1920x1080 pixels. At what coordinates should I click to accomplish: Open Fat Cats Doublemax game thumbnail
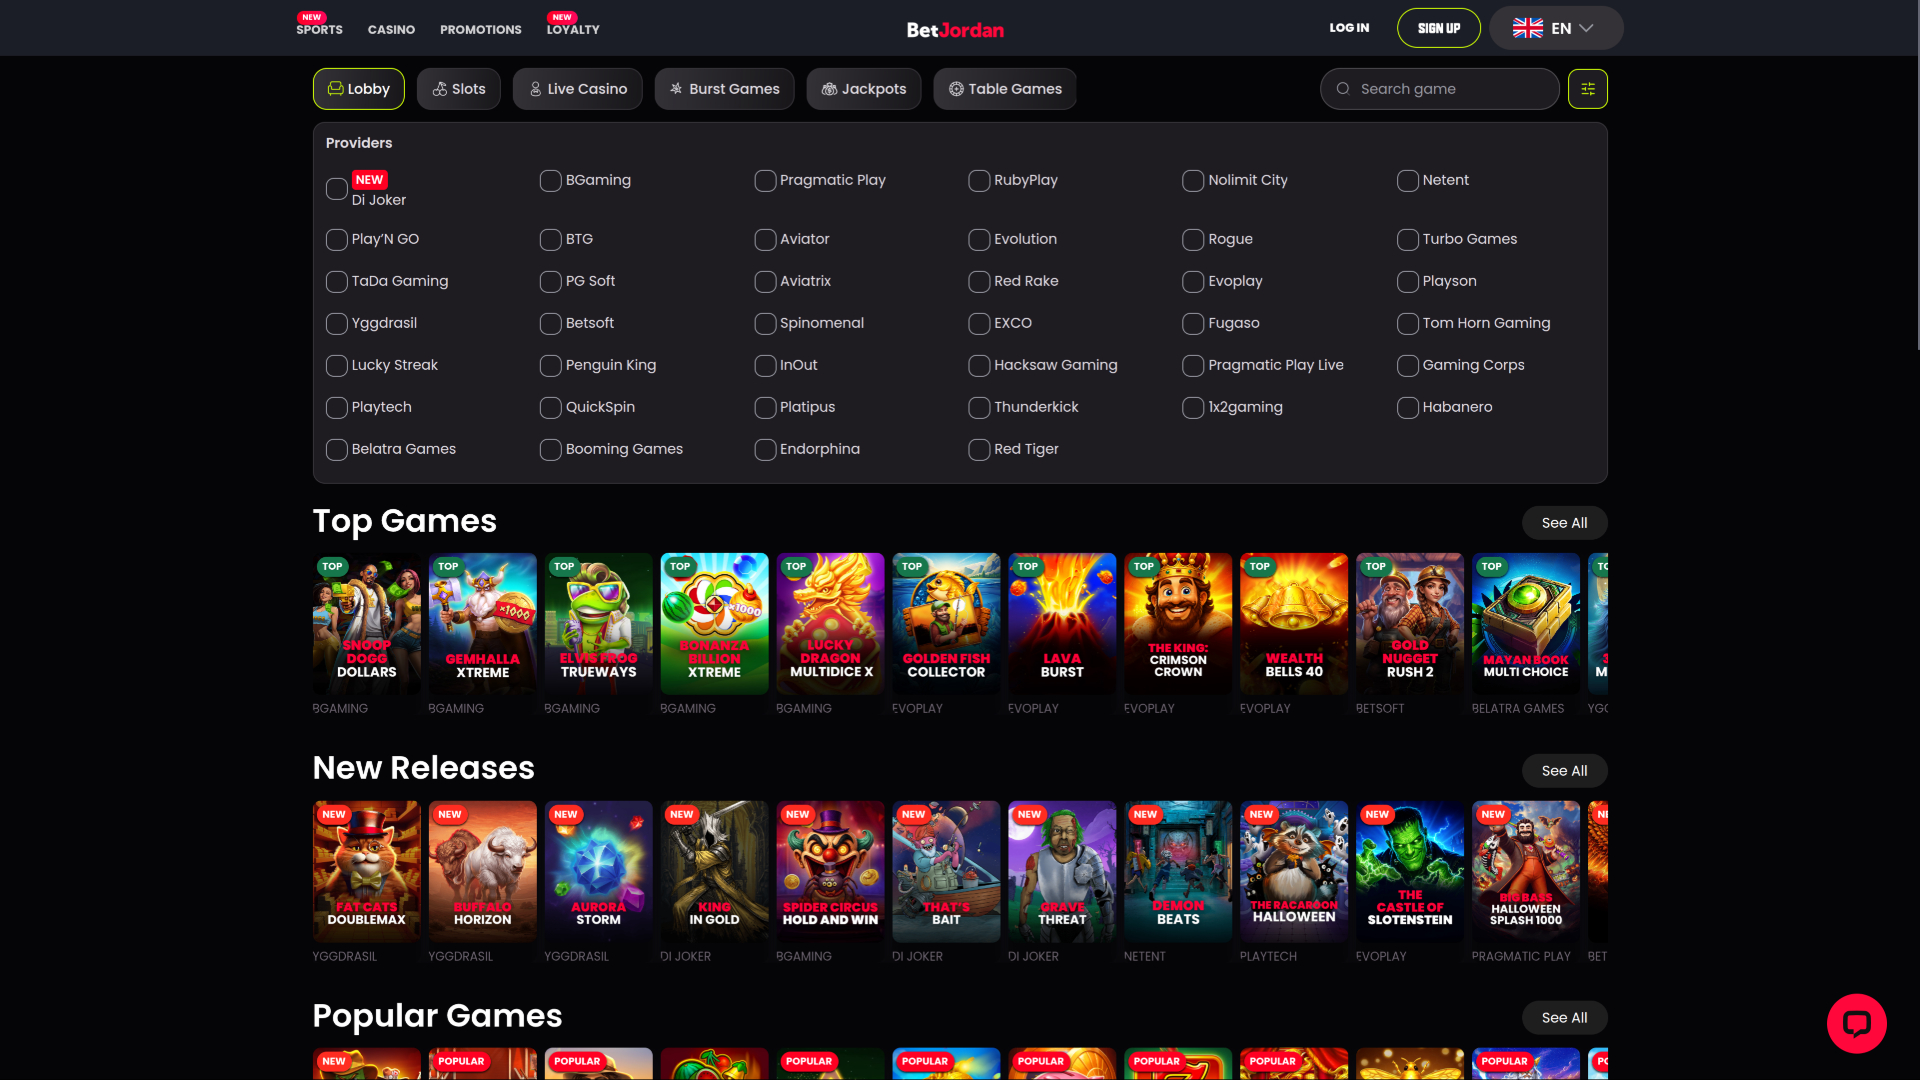(x=367, y=871)
